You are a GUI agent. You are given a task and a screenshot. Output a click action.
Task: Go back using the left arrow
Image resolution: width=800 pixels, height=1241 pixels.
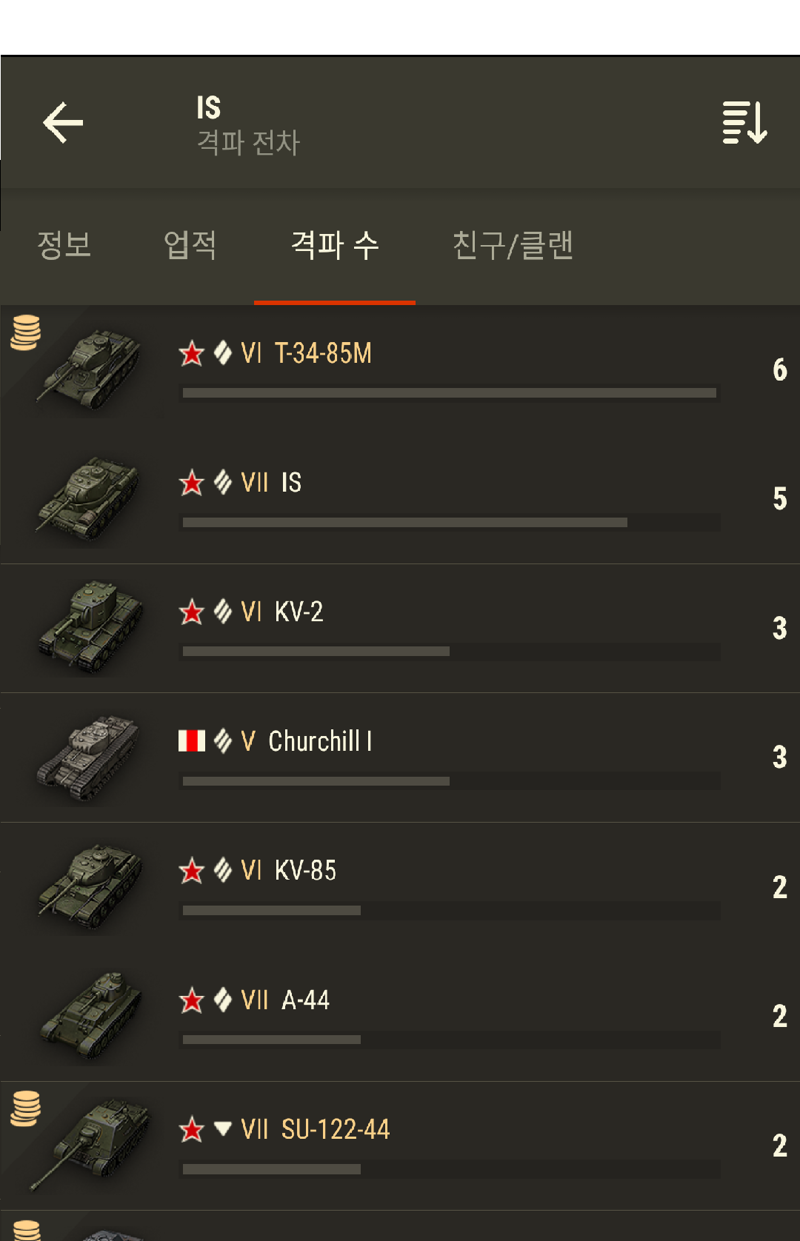coord(63,123)
